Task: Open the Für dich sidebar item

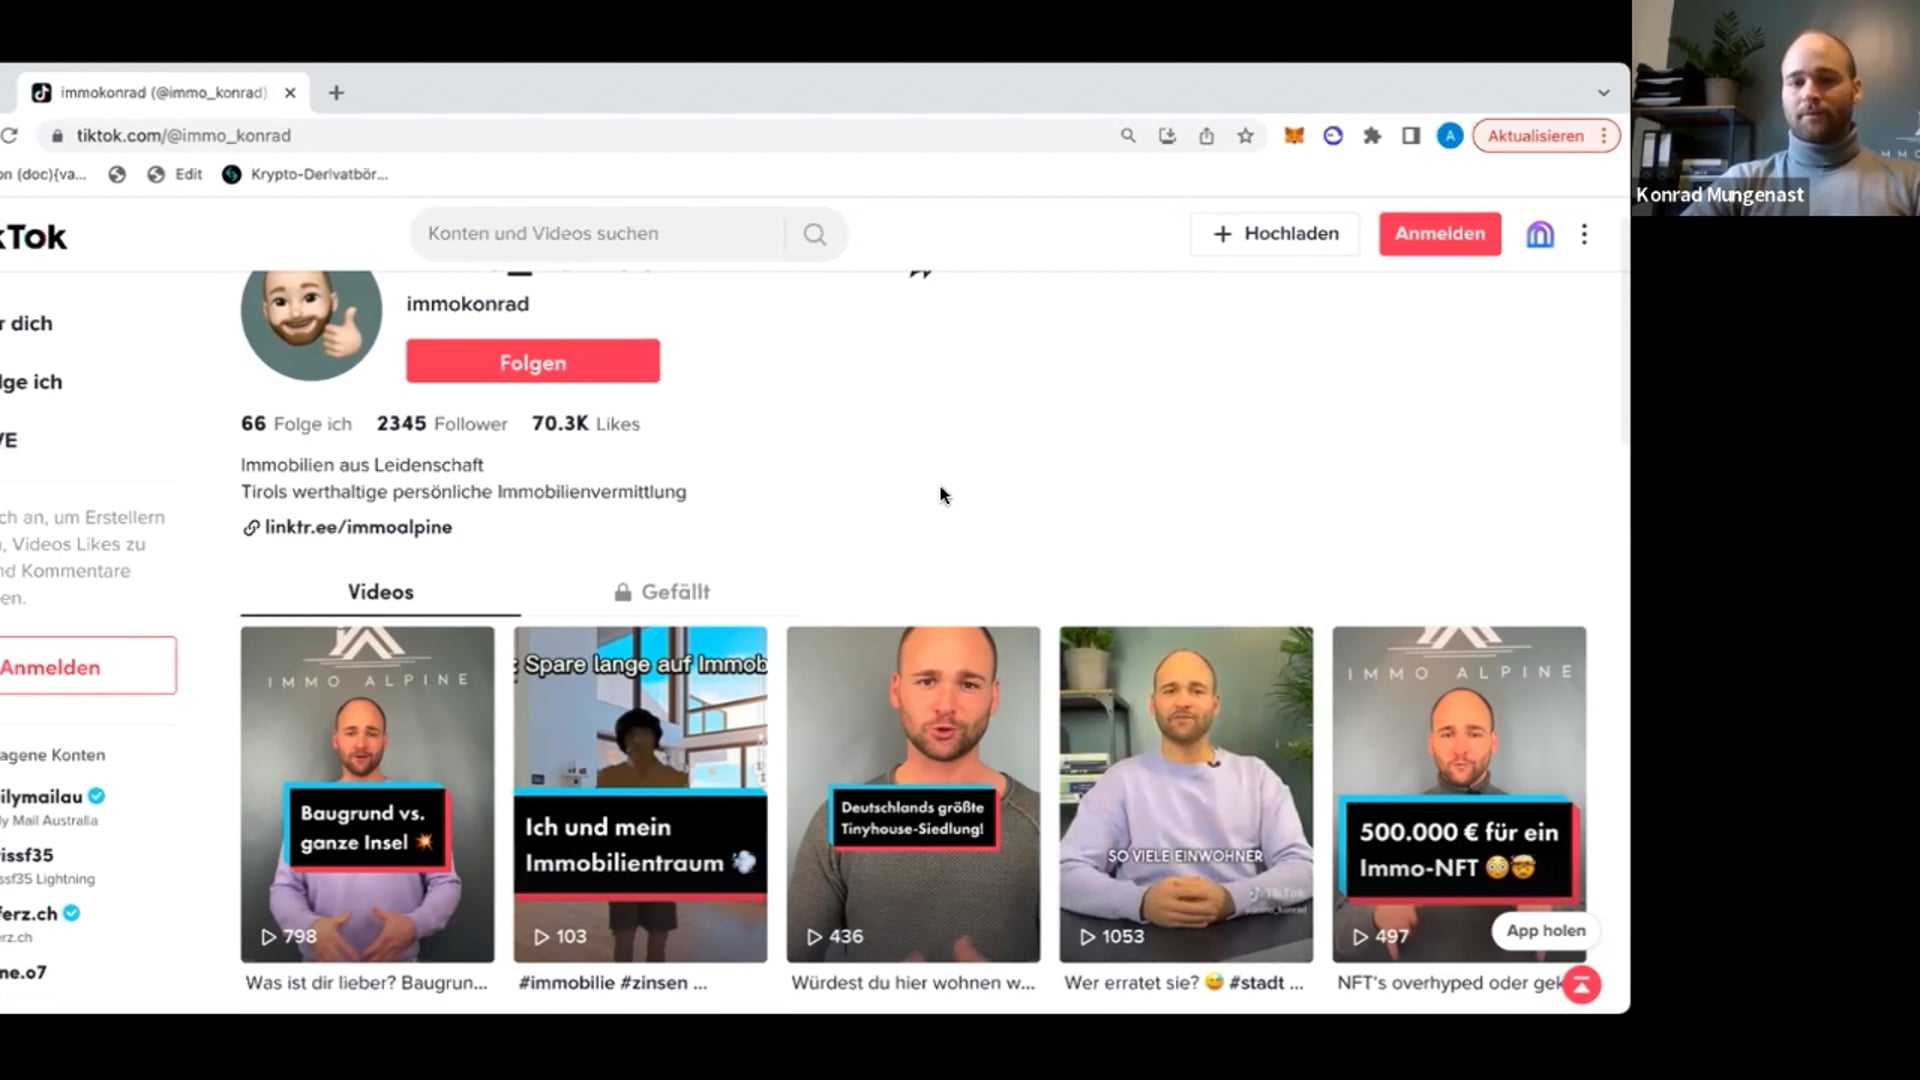Action: pyautogui.click(x=28, y=323)
